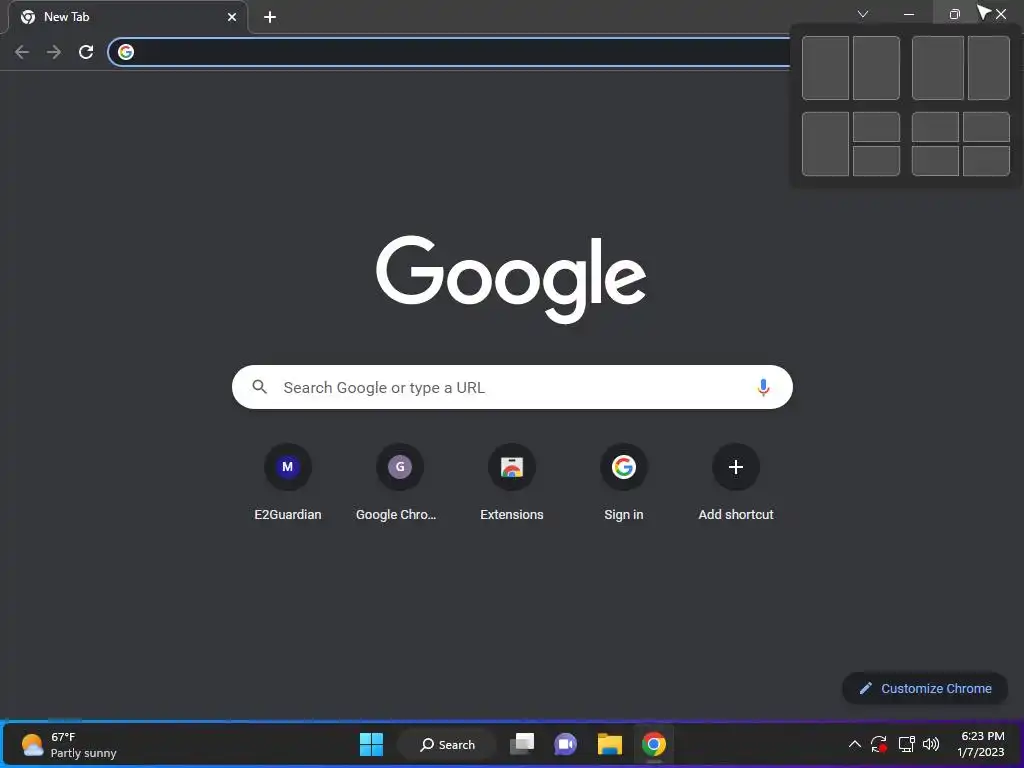
Task: Open the taskbar Search box
Action: tap(447, 744)
